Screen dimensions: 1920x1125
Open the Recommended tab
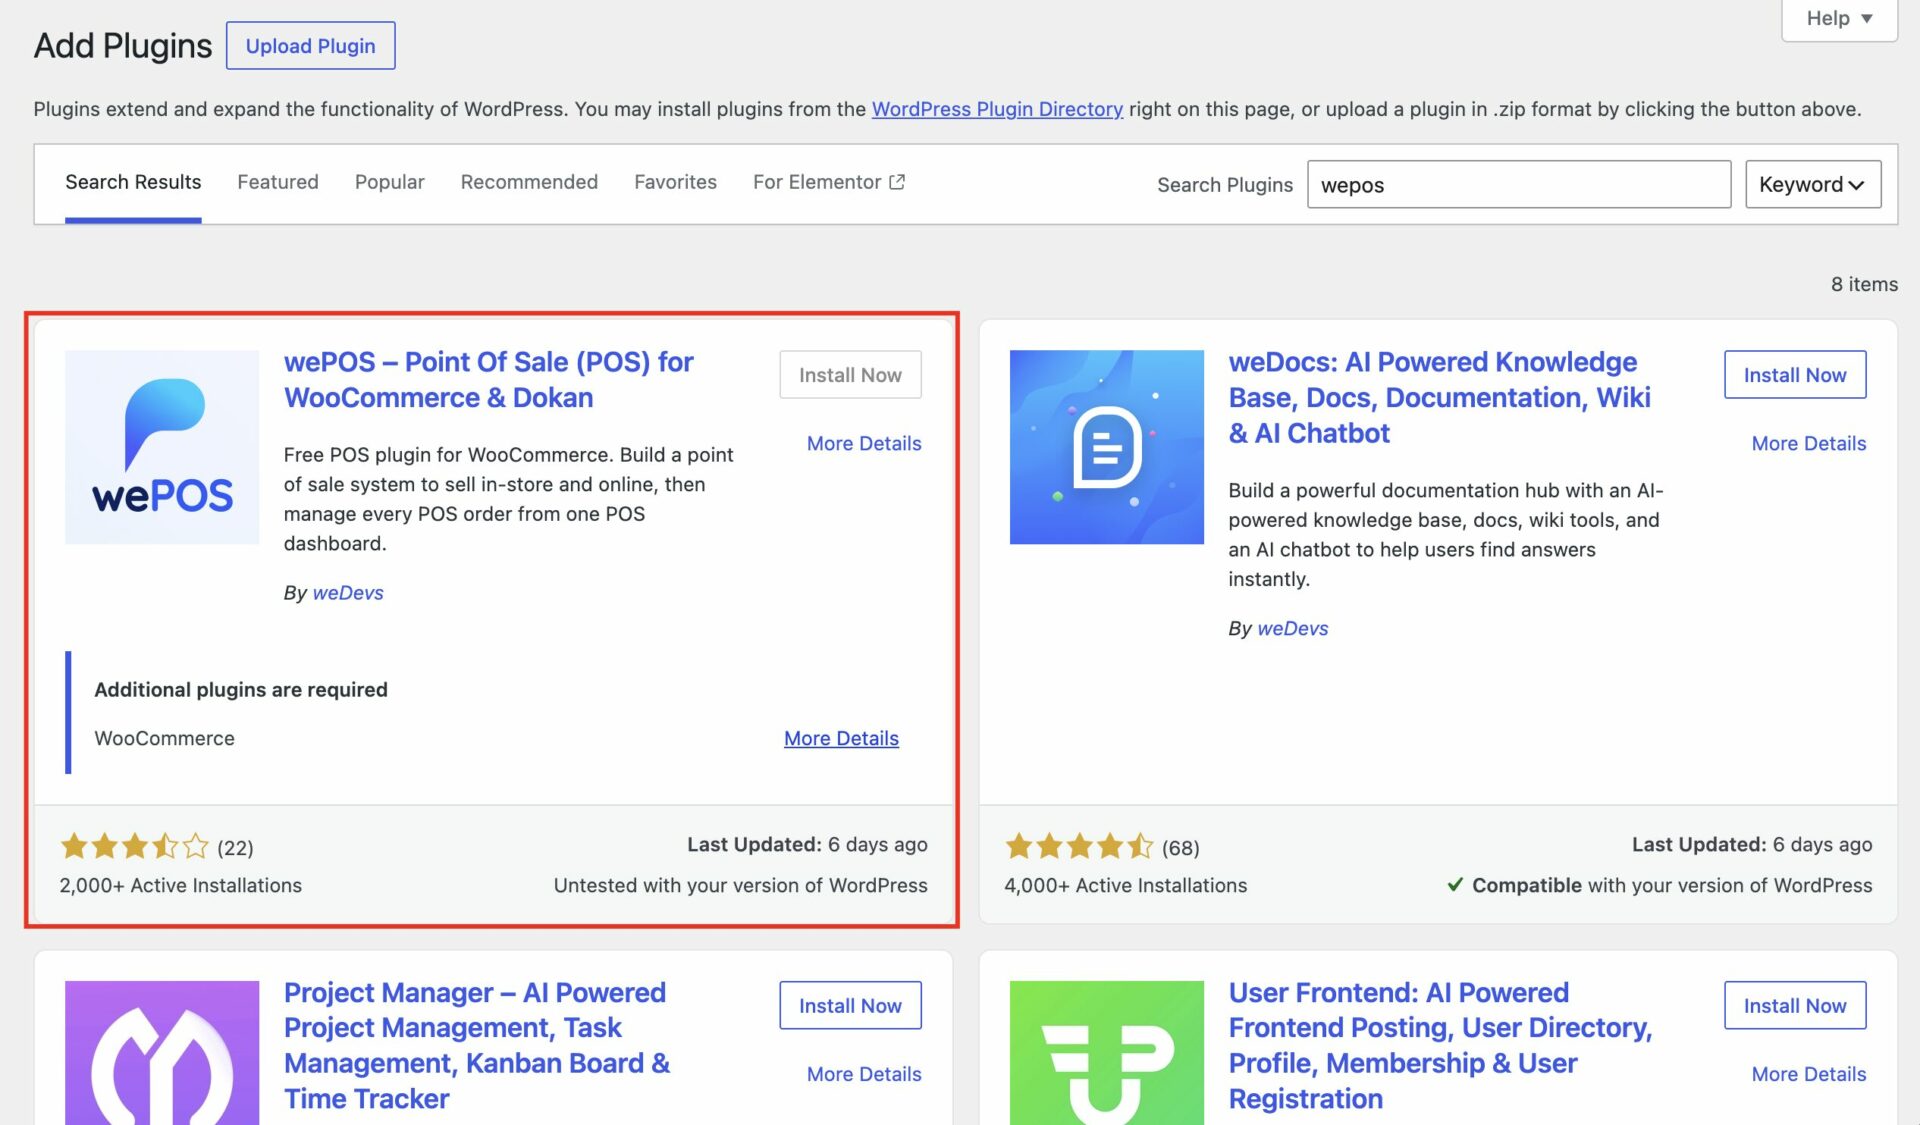click(529, 182)
